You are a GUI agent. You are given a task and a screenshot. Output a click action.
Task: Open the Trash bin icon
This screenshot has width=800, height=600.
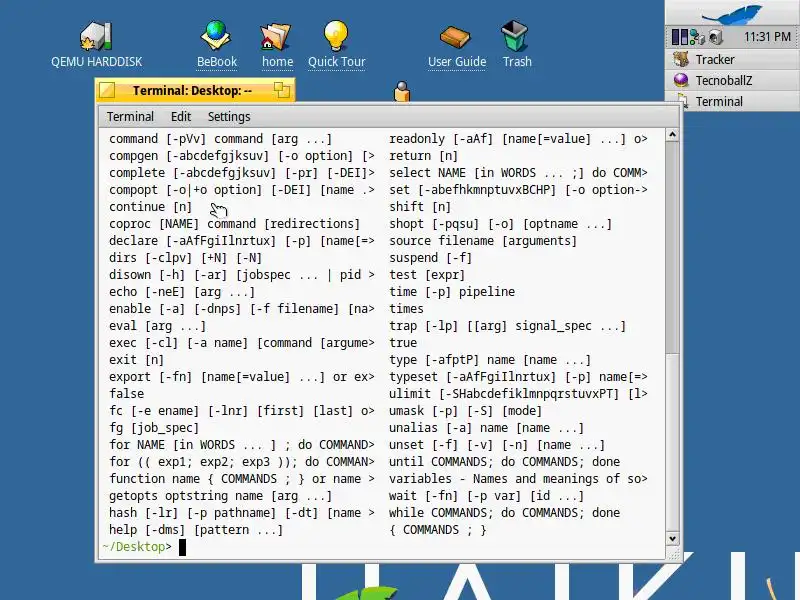point(515,36)
